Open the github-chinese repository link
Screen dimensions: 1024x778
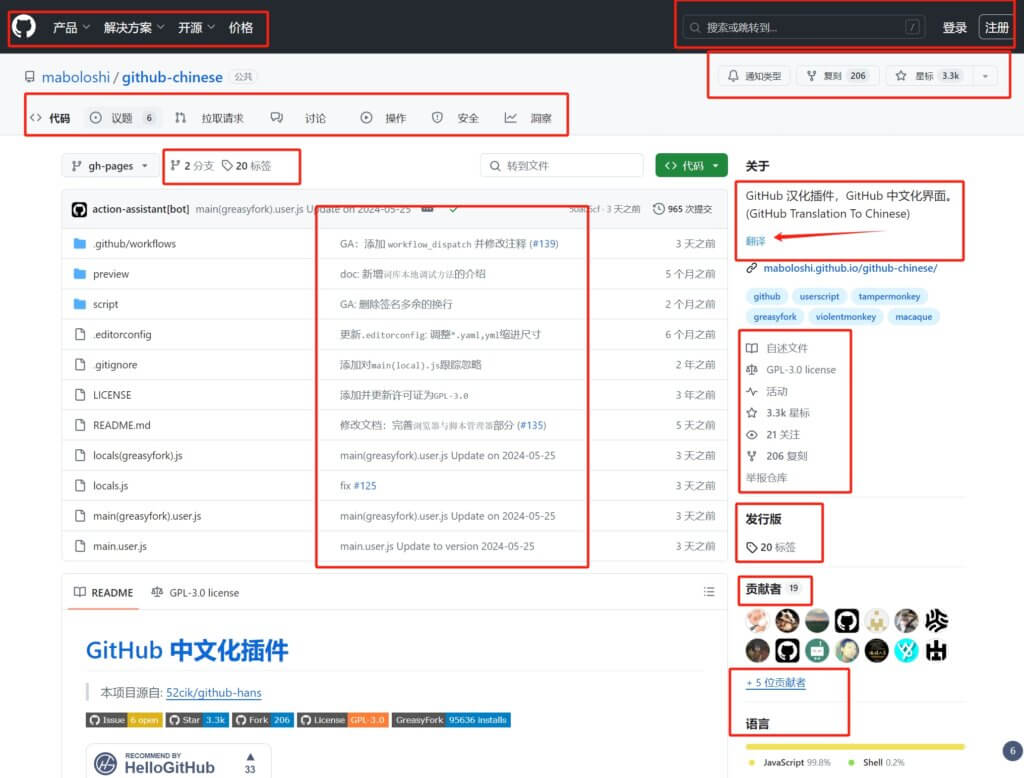click(172, 77)
